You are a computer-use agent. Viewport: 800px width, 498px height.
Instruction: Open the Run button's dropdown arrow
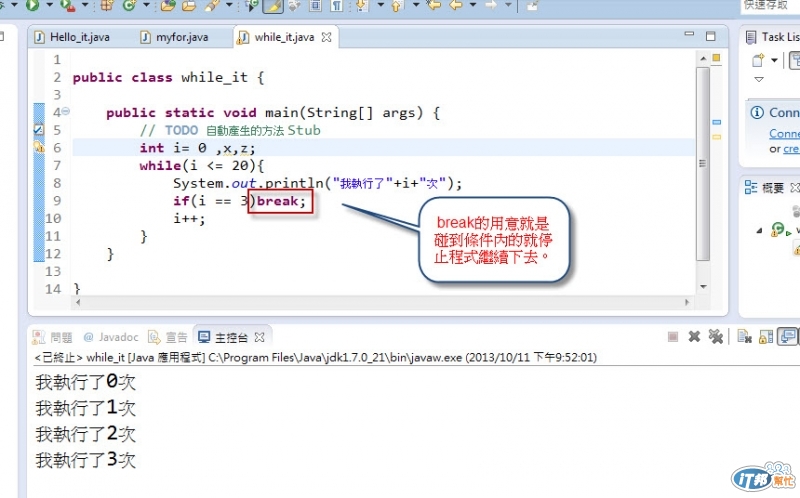pyautogui.click(x=49, y=5)
